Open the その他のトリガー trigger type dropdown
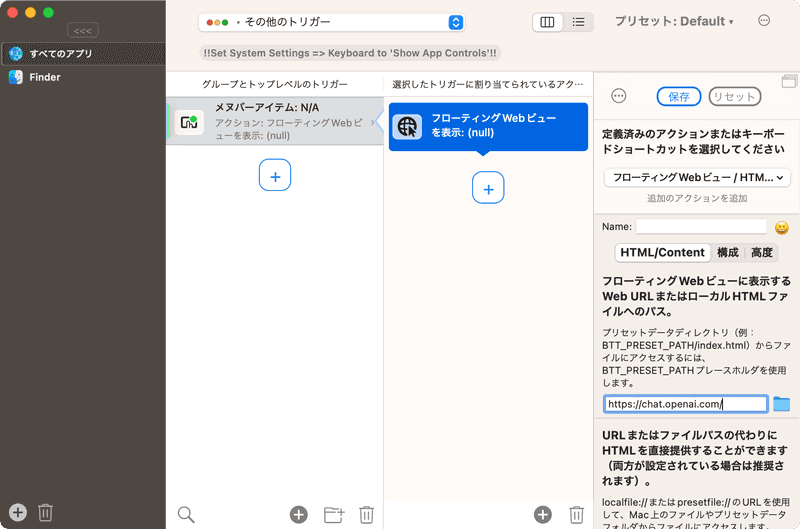This screenshot has width=800, height=529. click(331, 22)
